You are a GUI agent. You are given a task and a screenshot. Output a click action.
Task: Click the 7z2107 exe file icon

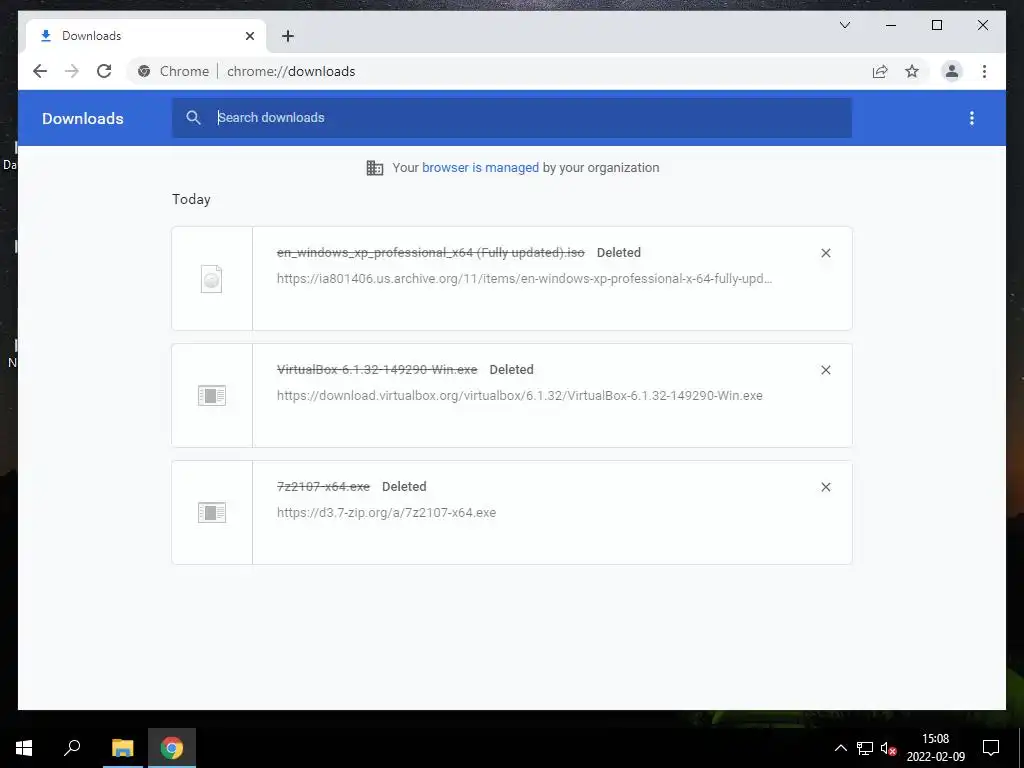pos(212,512)
